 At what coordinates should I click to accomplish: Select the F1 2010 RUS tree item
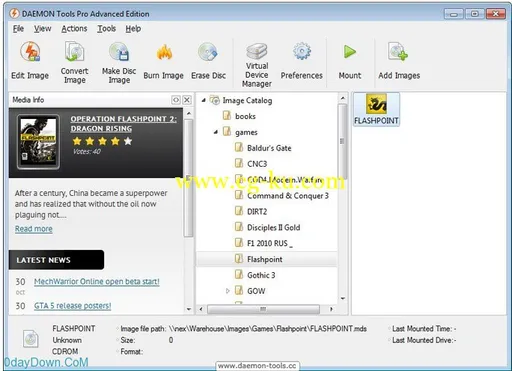click(x=269, y=243)
